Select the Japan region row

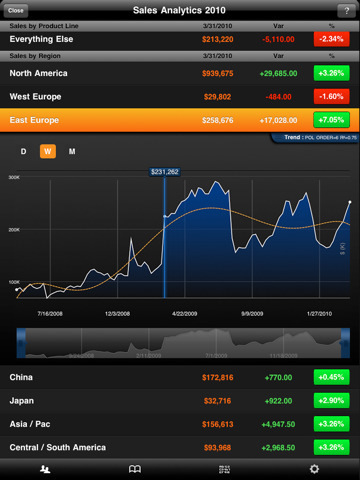(x=180, y=401)
